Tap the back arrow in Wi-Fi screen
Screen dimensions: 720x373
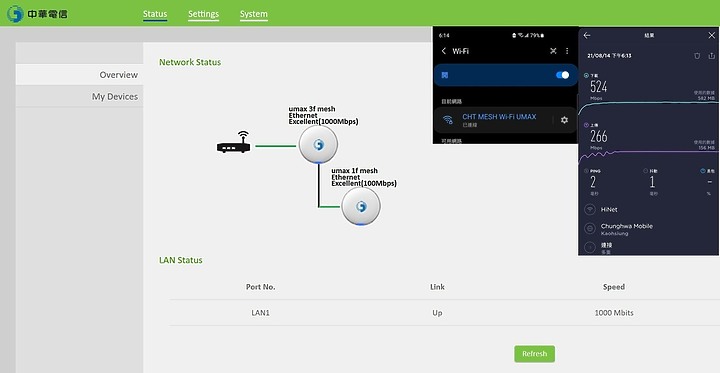point(444,51)
